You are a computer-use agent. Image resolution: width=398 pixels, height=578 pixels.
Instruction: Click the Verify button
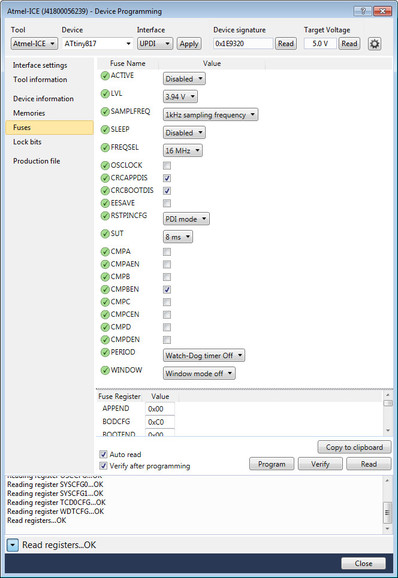pos(320,464)
